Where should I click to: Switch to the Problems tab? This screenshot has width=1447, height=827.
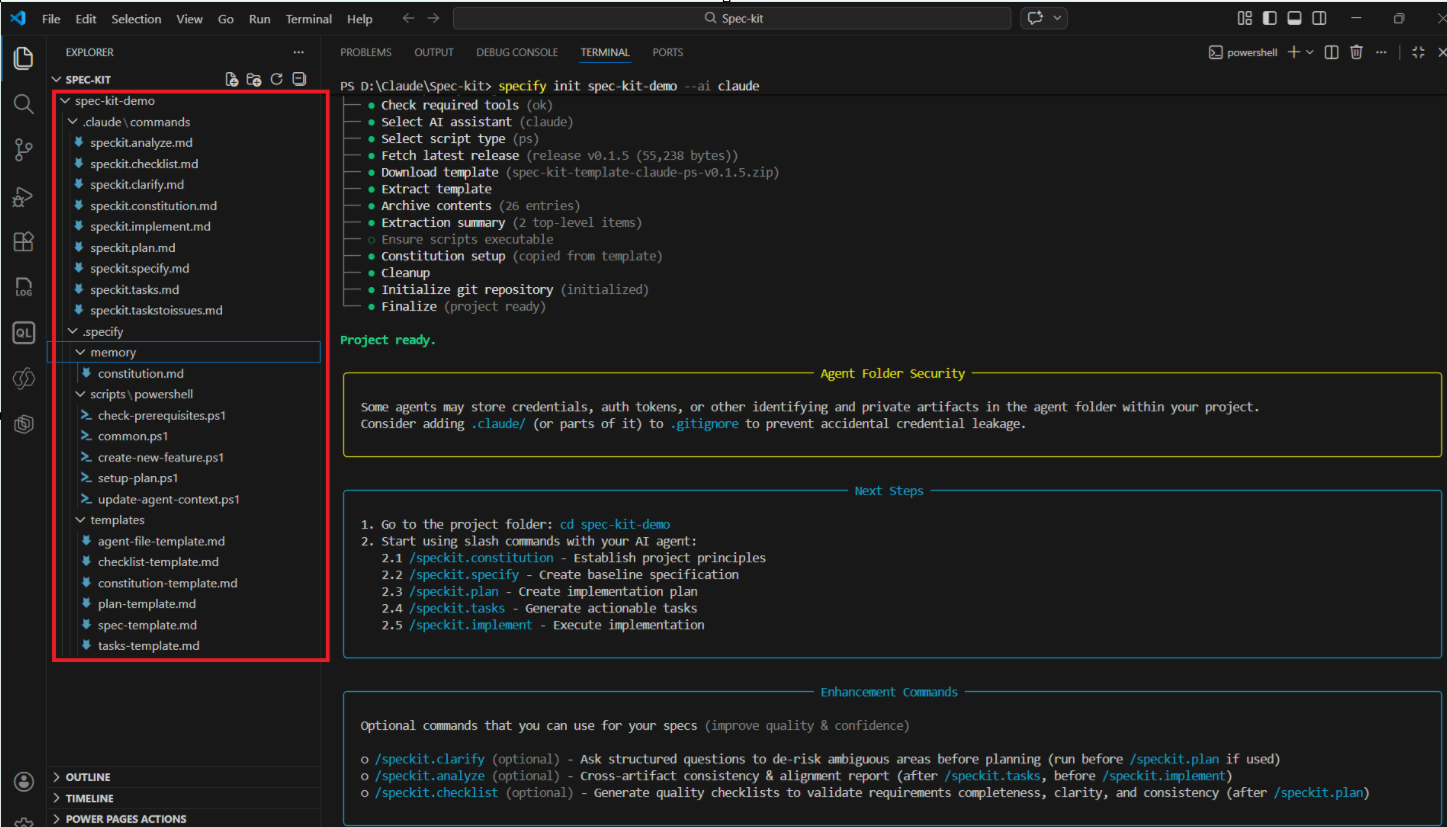tap(365, 52)
